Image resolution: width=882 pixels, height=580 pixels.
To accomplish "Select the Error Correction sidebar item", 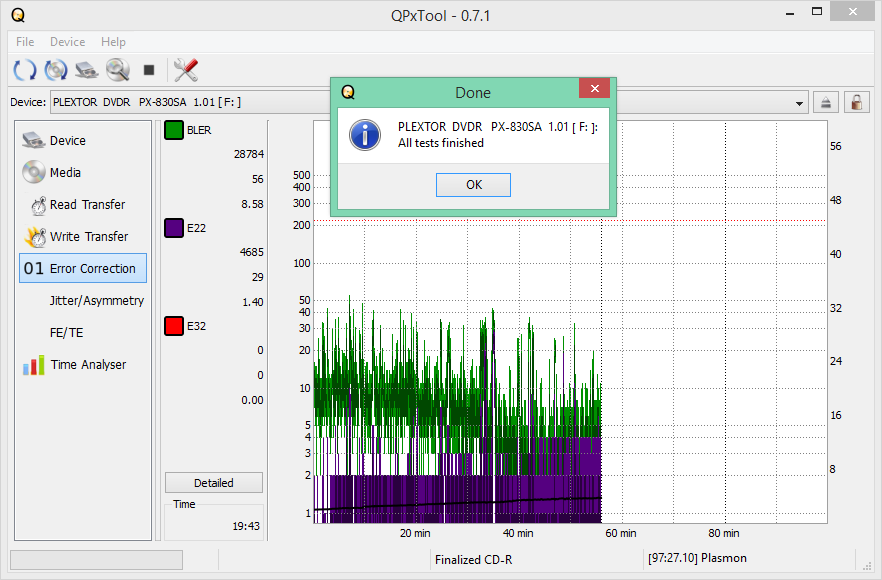I will point(83,268).
